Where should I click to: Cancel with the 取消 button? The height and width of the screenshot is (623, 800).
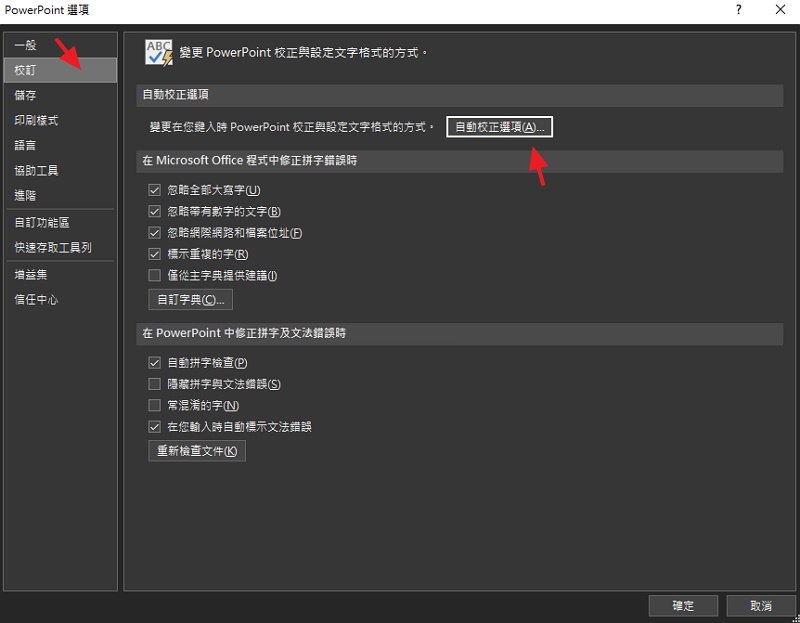pyautogui.click(x=761, y=606)
